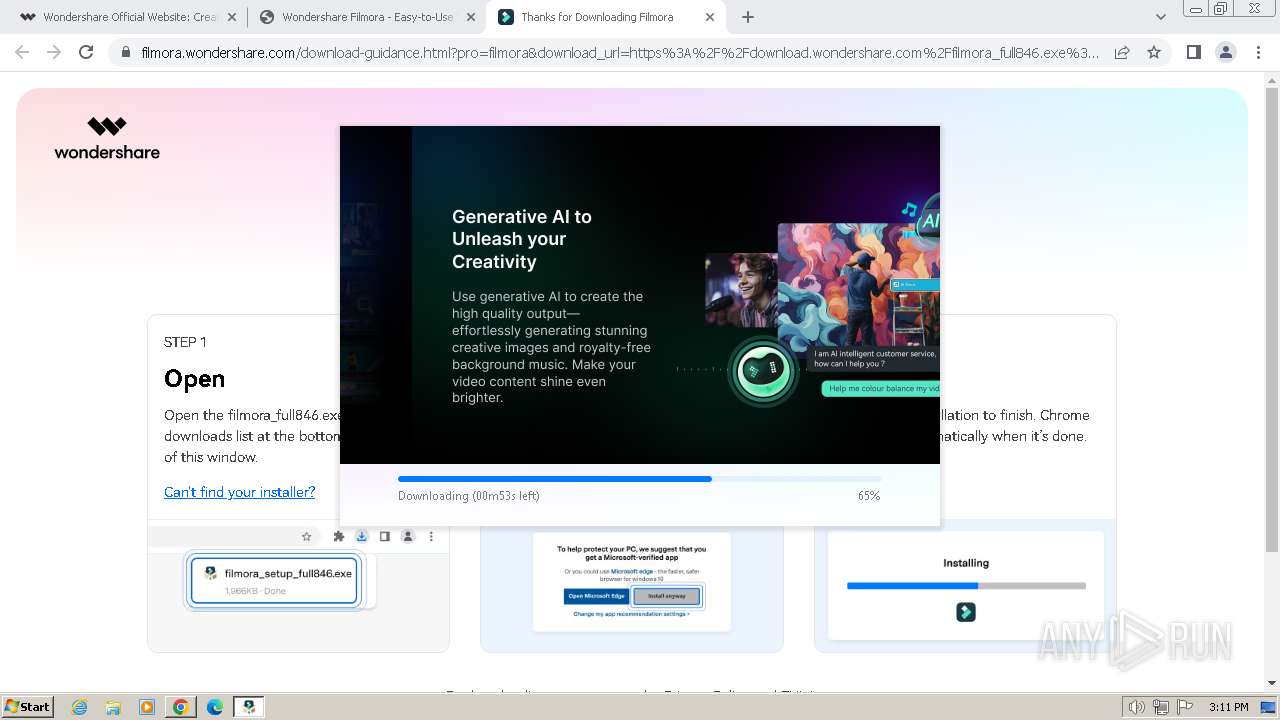The width and height of the screenshot is (1280, 720).
Task: Click the installer download progress bar
Action: 639,479
